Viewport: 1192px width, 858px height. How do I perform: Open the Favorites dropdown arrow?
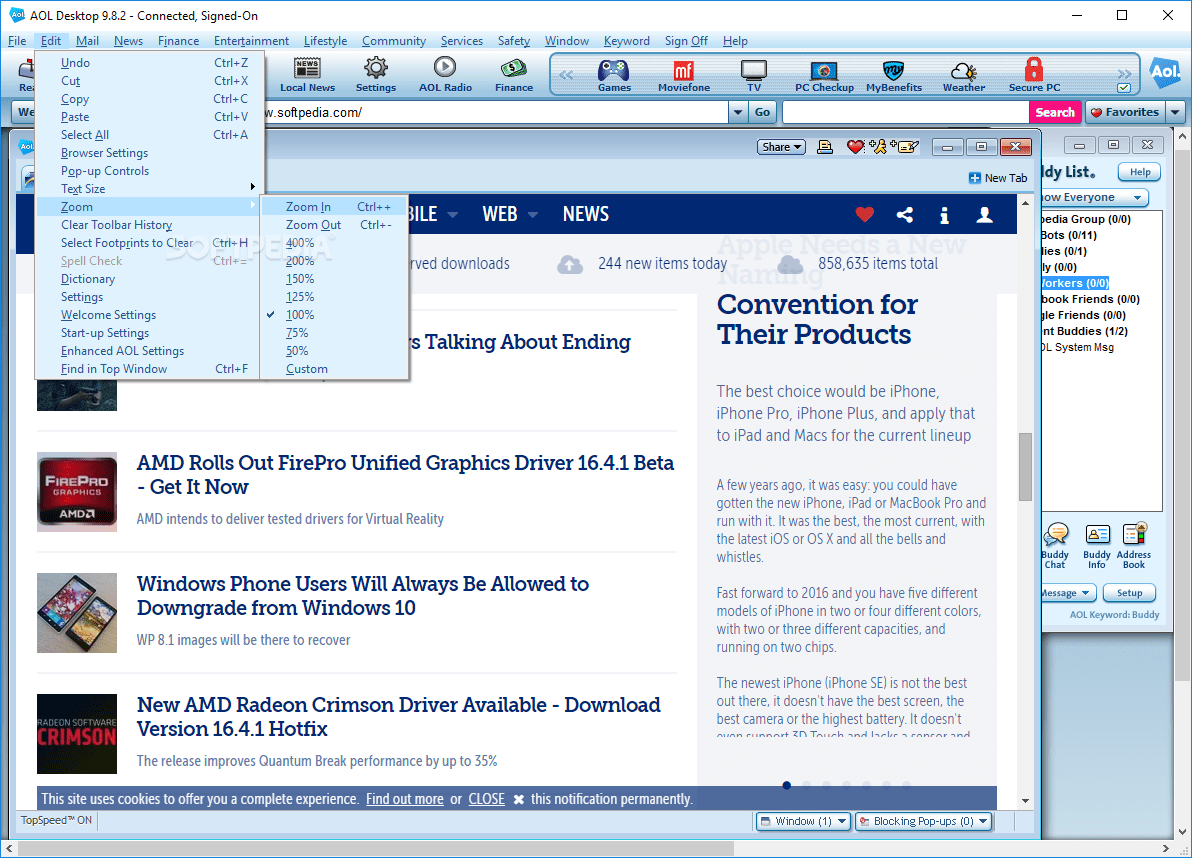1175,112
